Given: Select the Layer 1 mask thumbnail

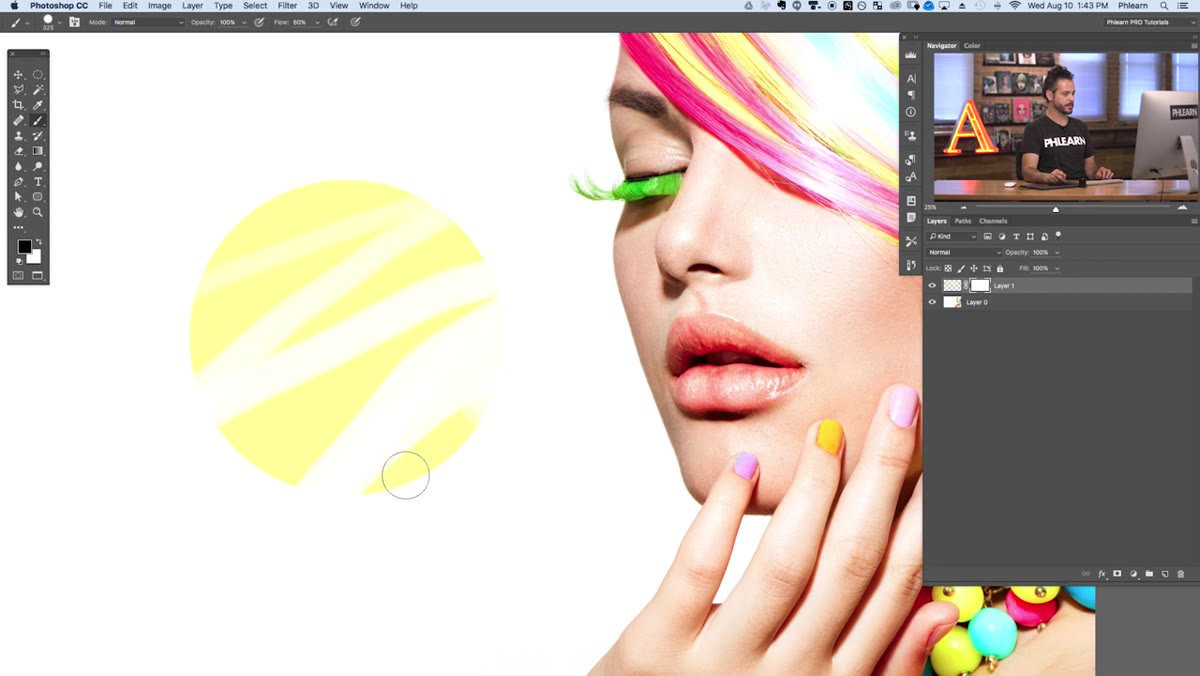Looking at the screenshot, I should (x=980, y=286).
